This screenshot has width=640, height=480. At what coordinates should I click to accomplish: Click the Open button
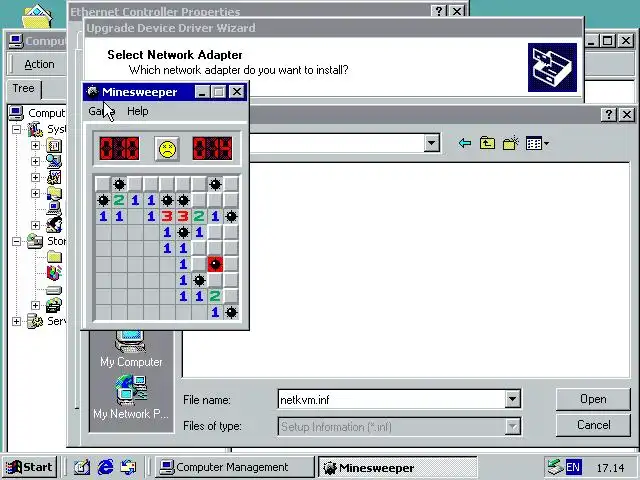pyautogui.click(x=593, y=399)
